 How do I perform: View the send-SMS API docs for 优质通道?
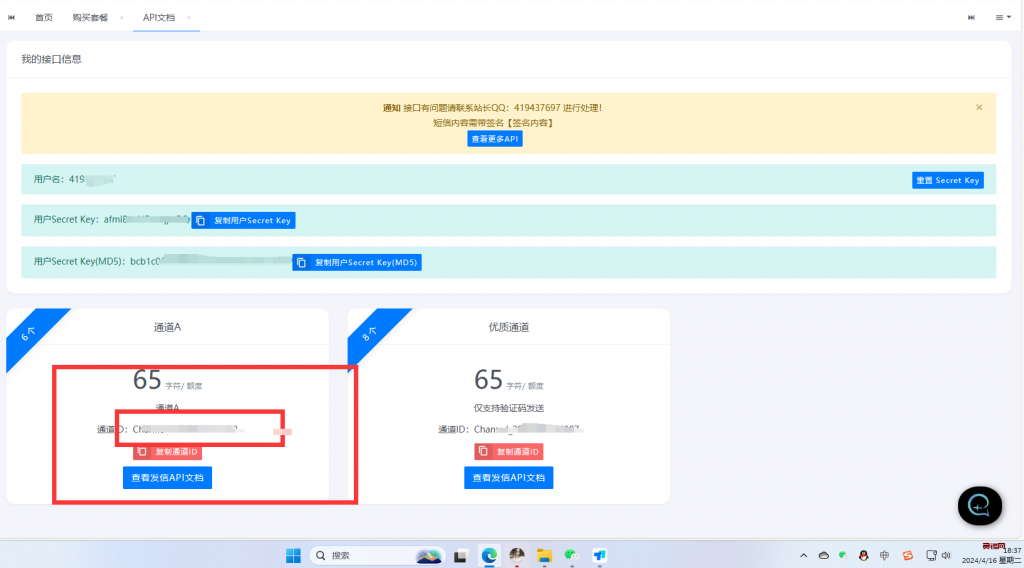point(508,478)
